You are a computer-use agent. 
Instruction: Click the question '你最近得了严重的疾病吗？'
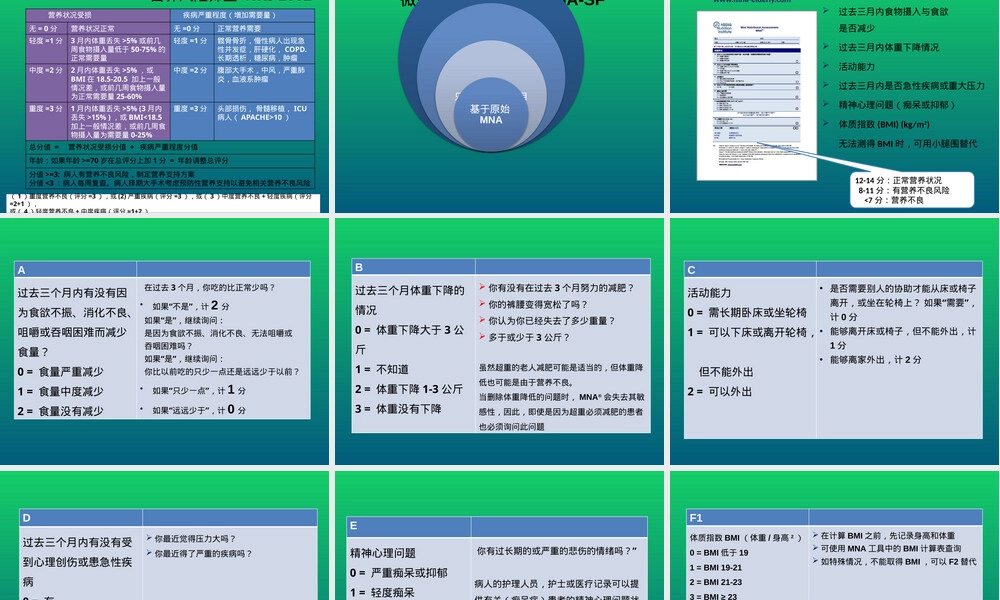203,554
